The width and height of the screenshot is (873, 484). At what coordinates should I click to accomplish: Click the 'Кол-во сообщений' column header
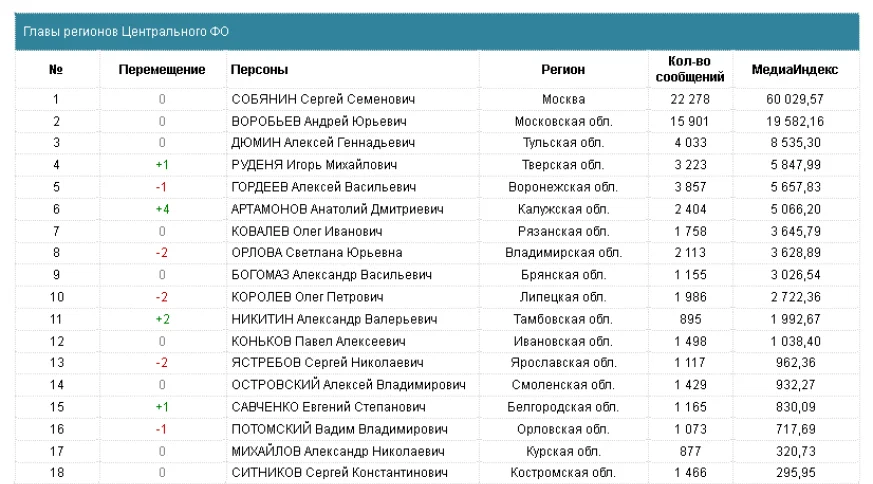point(690,70)
